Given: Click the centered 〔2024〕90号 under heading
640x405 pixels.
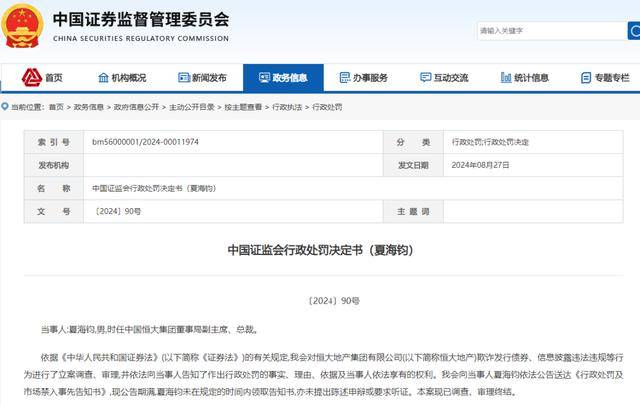Looking at the screenshot, I should pos(333,301).
